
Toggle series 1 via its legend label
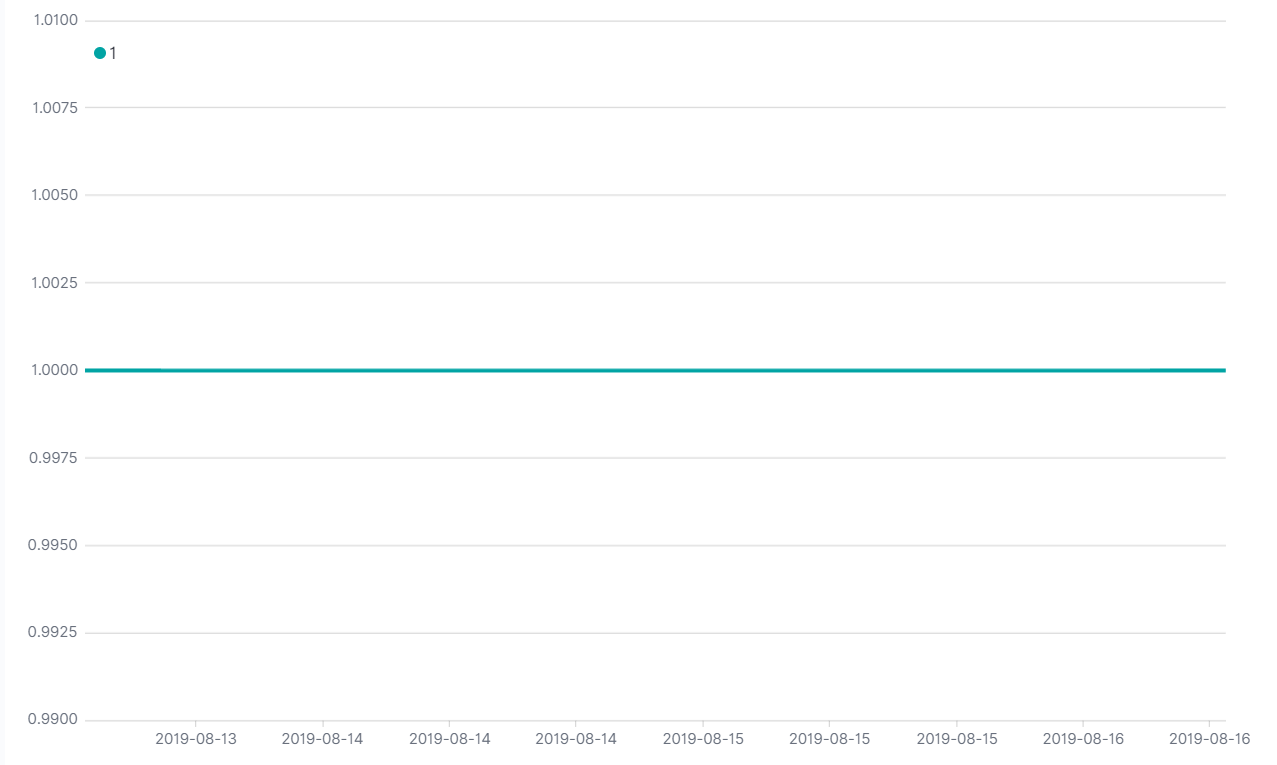[x=113, y=53]
